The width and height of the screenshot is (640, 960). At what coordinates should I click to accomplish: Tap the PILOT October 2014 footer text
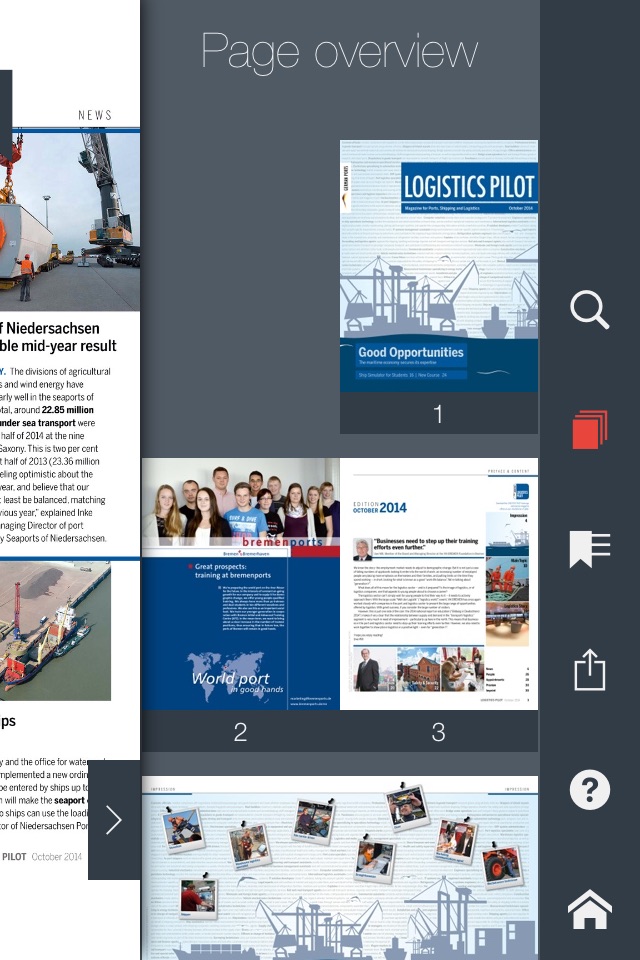pos(42,857)
